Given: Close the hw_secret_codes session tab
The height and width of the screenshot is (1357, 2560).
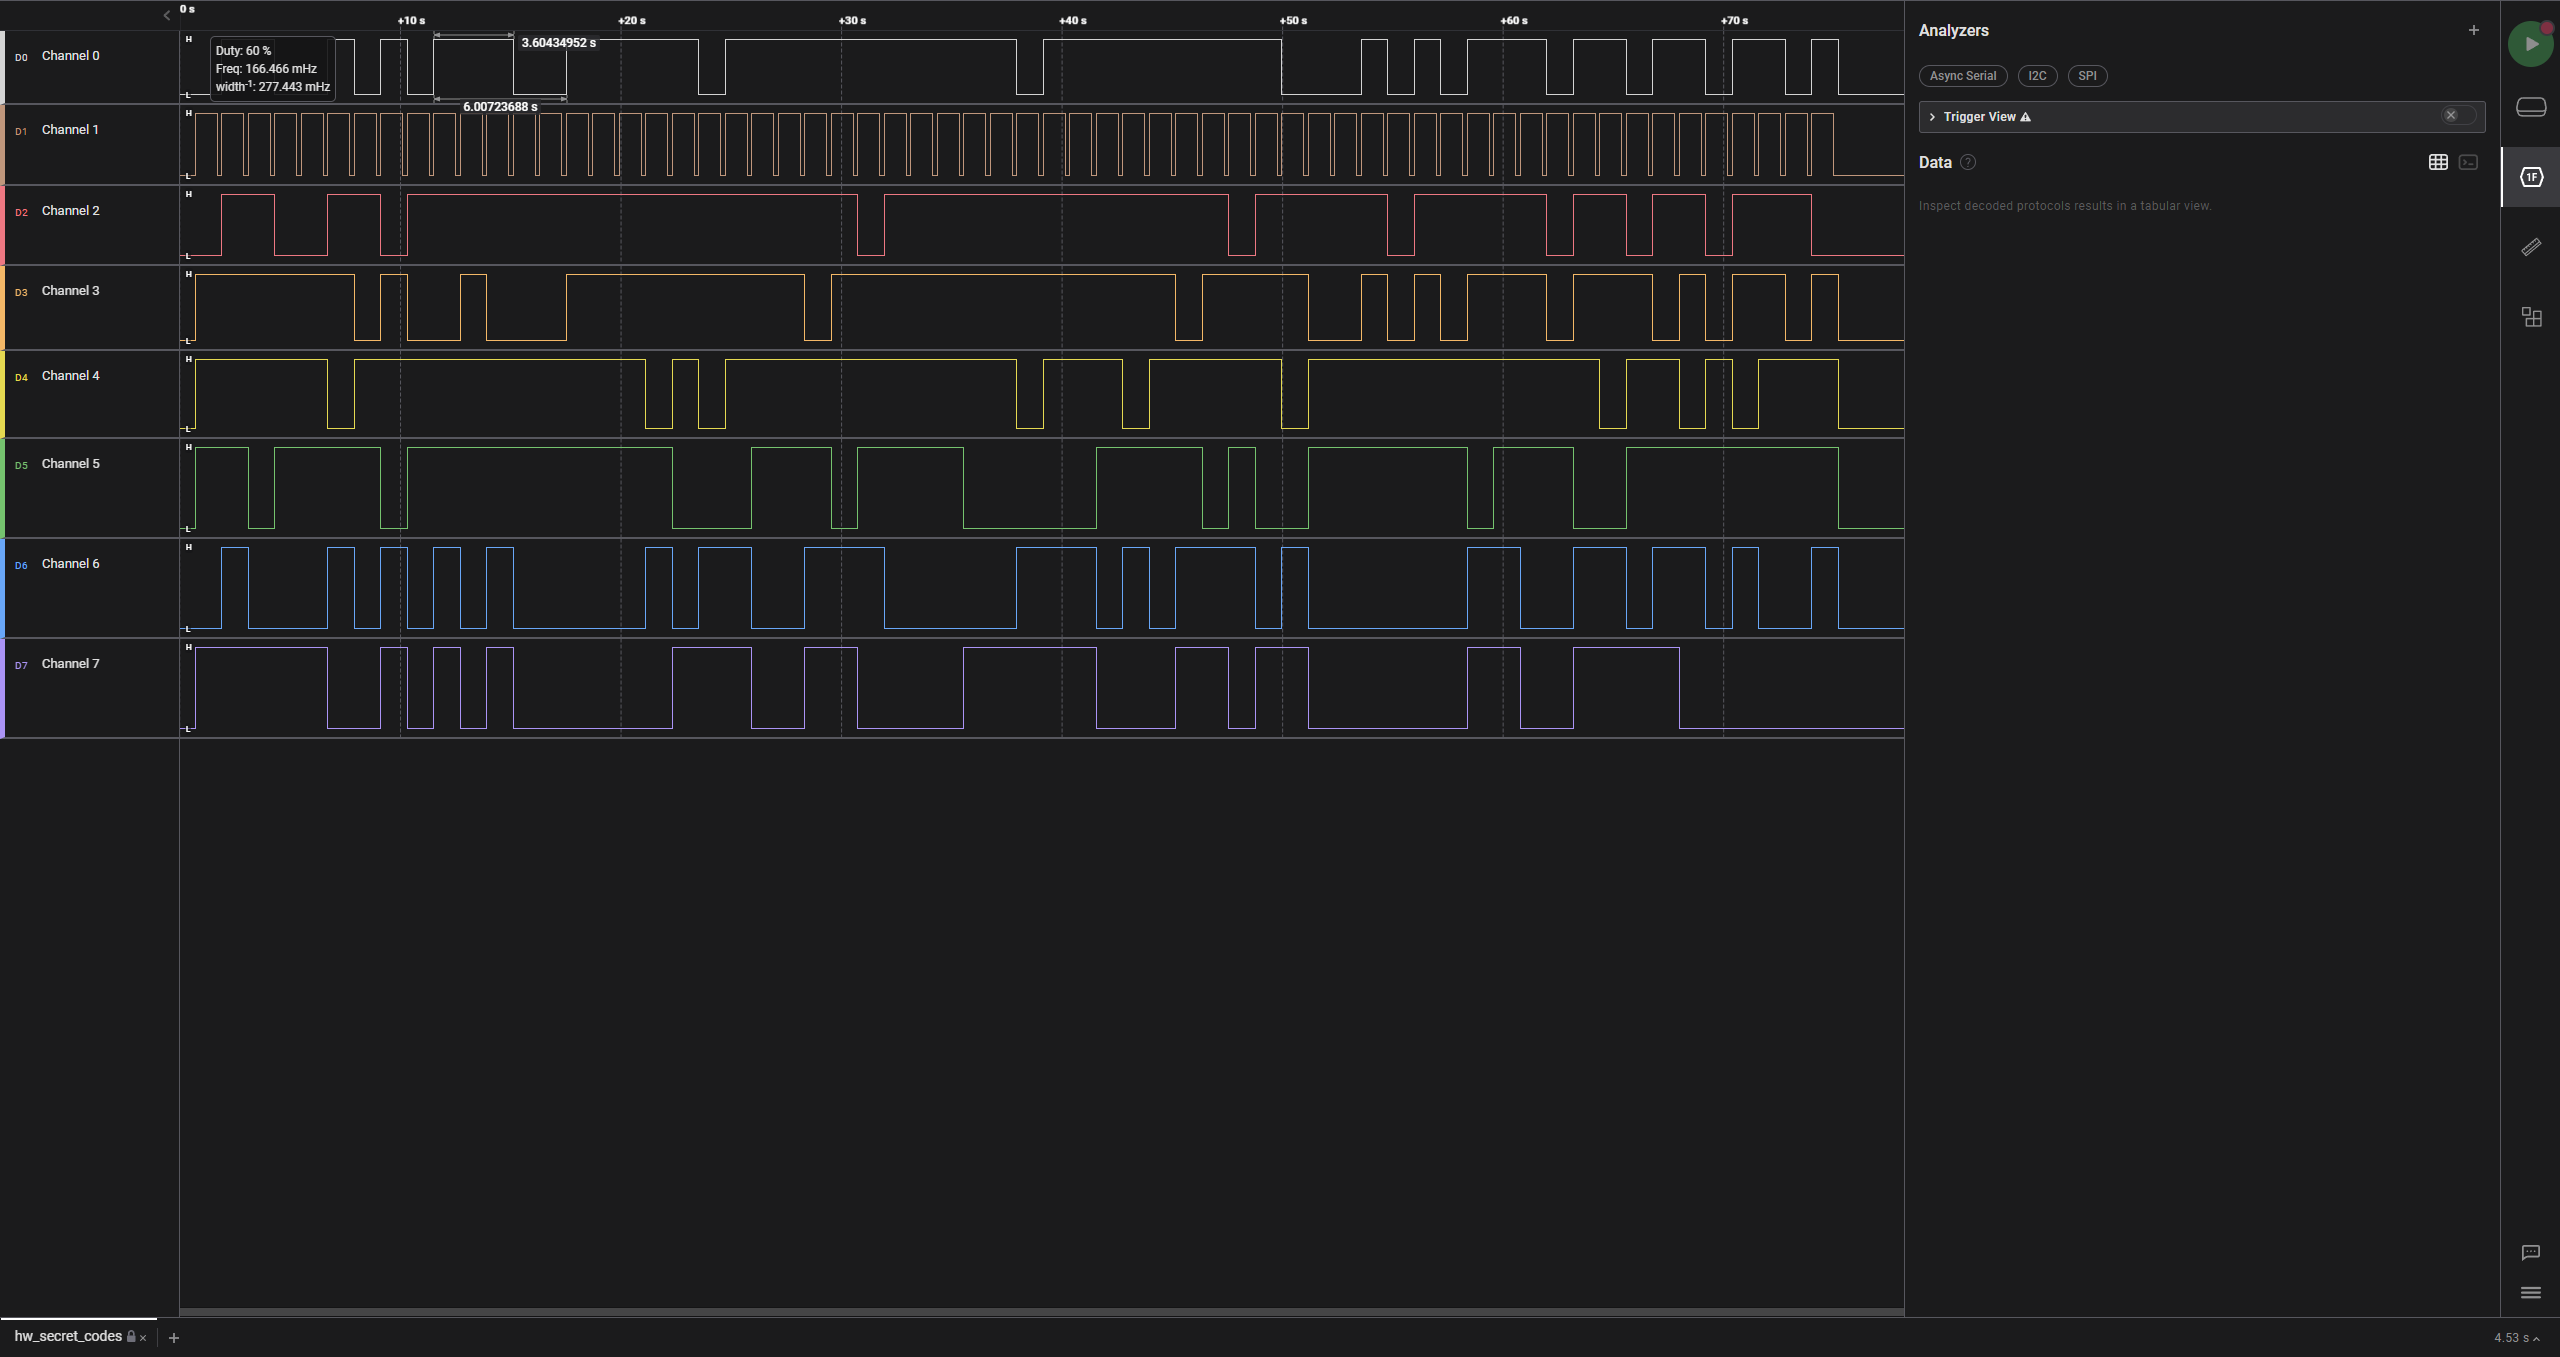Looking at the screenshot, I should coord(143,1338).
